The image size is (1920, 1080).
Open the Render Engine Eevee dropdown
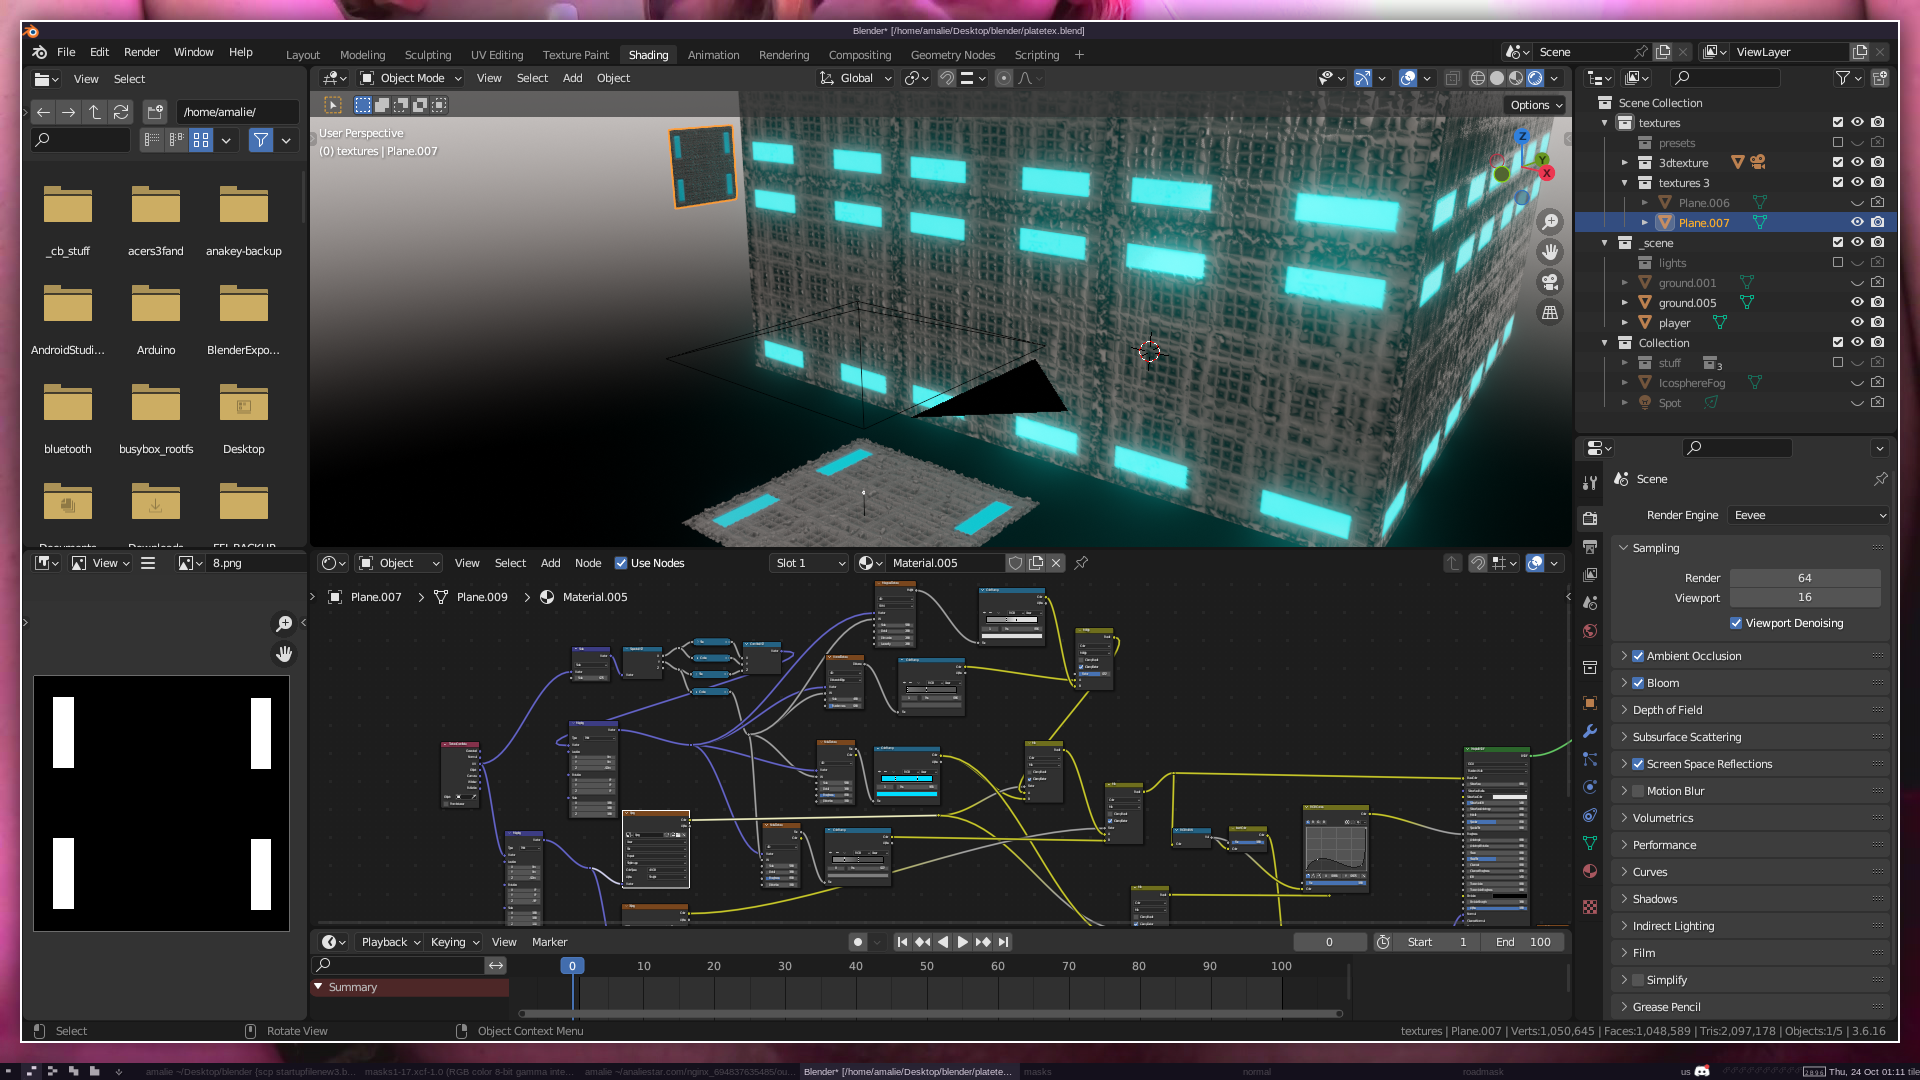(x=1809, y=515)
